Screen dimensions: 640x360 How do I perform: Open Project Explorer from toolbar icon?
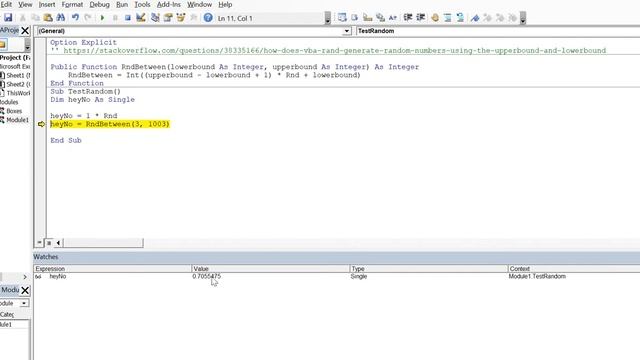155,18
